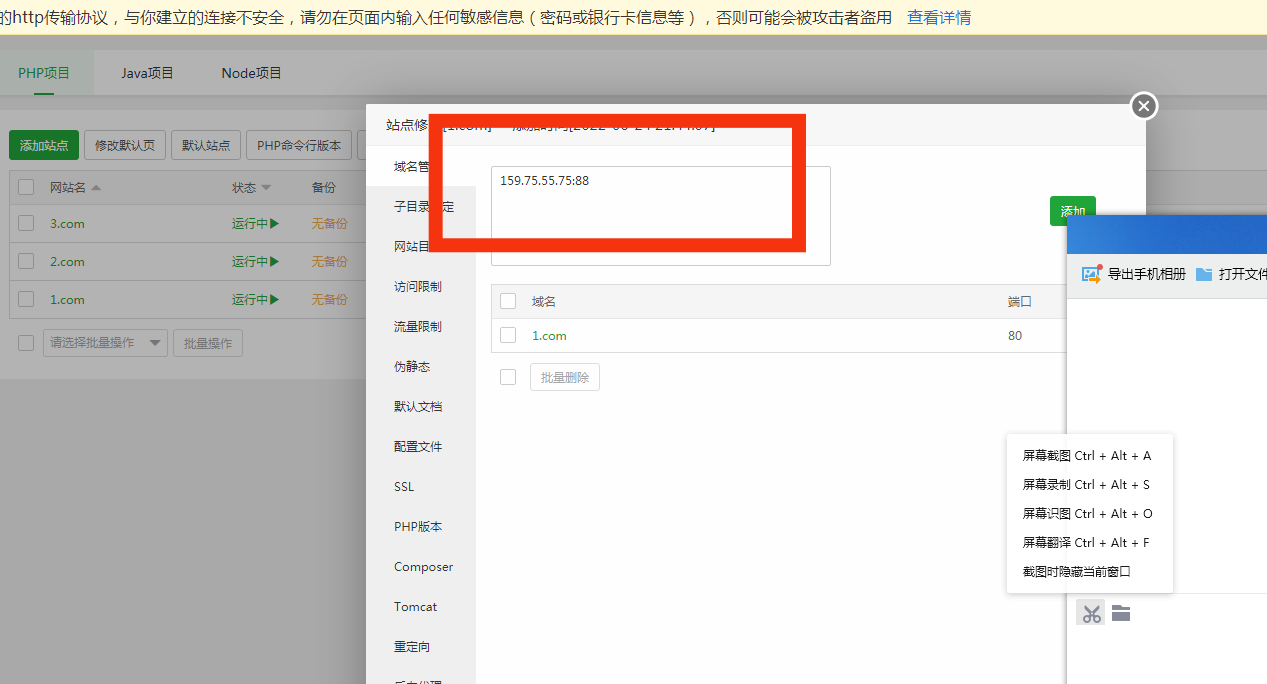1267x684 pixels.
Task: Switch to the Node项目 tab
Action: [x=250, y=72]
